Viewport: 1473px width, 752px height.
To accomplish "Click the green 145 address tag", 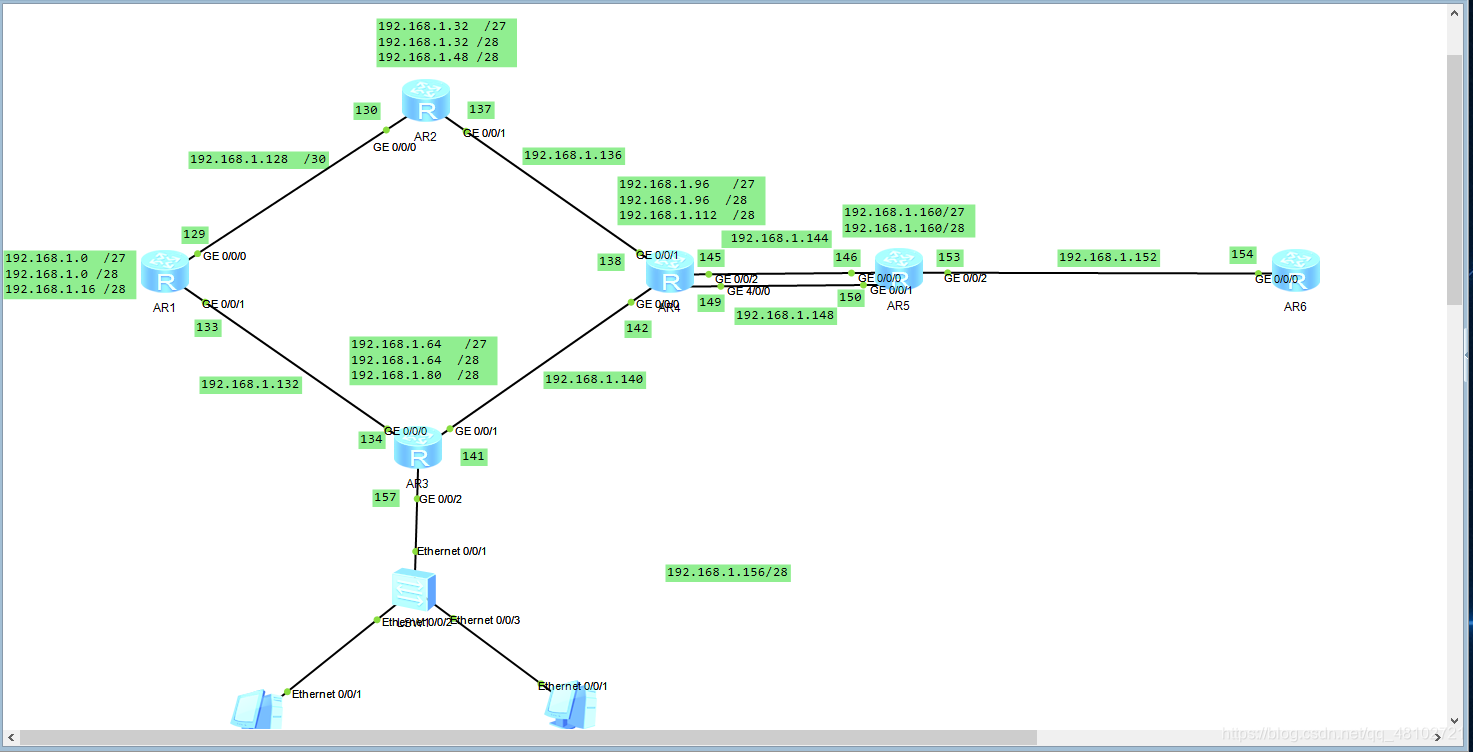I will click(711, 258).
